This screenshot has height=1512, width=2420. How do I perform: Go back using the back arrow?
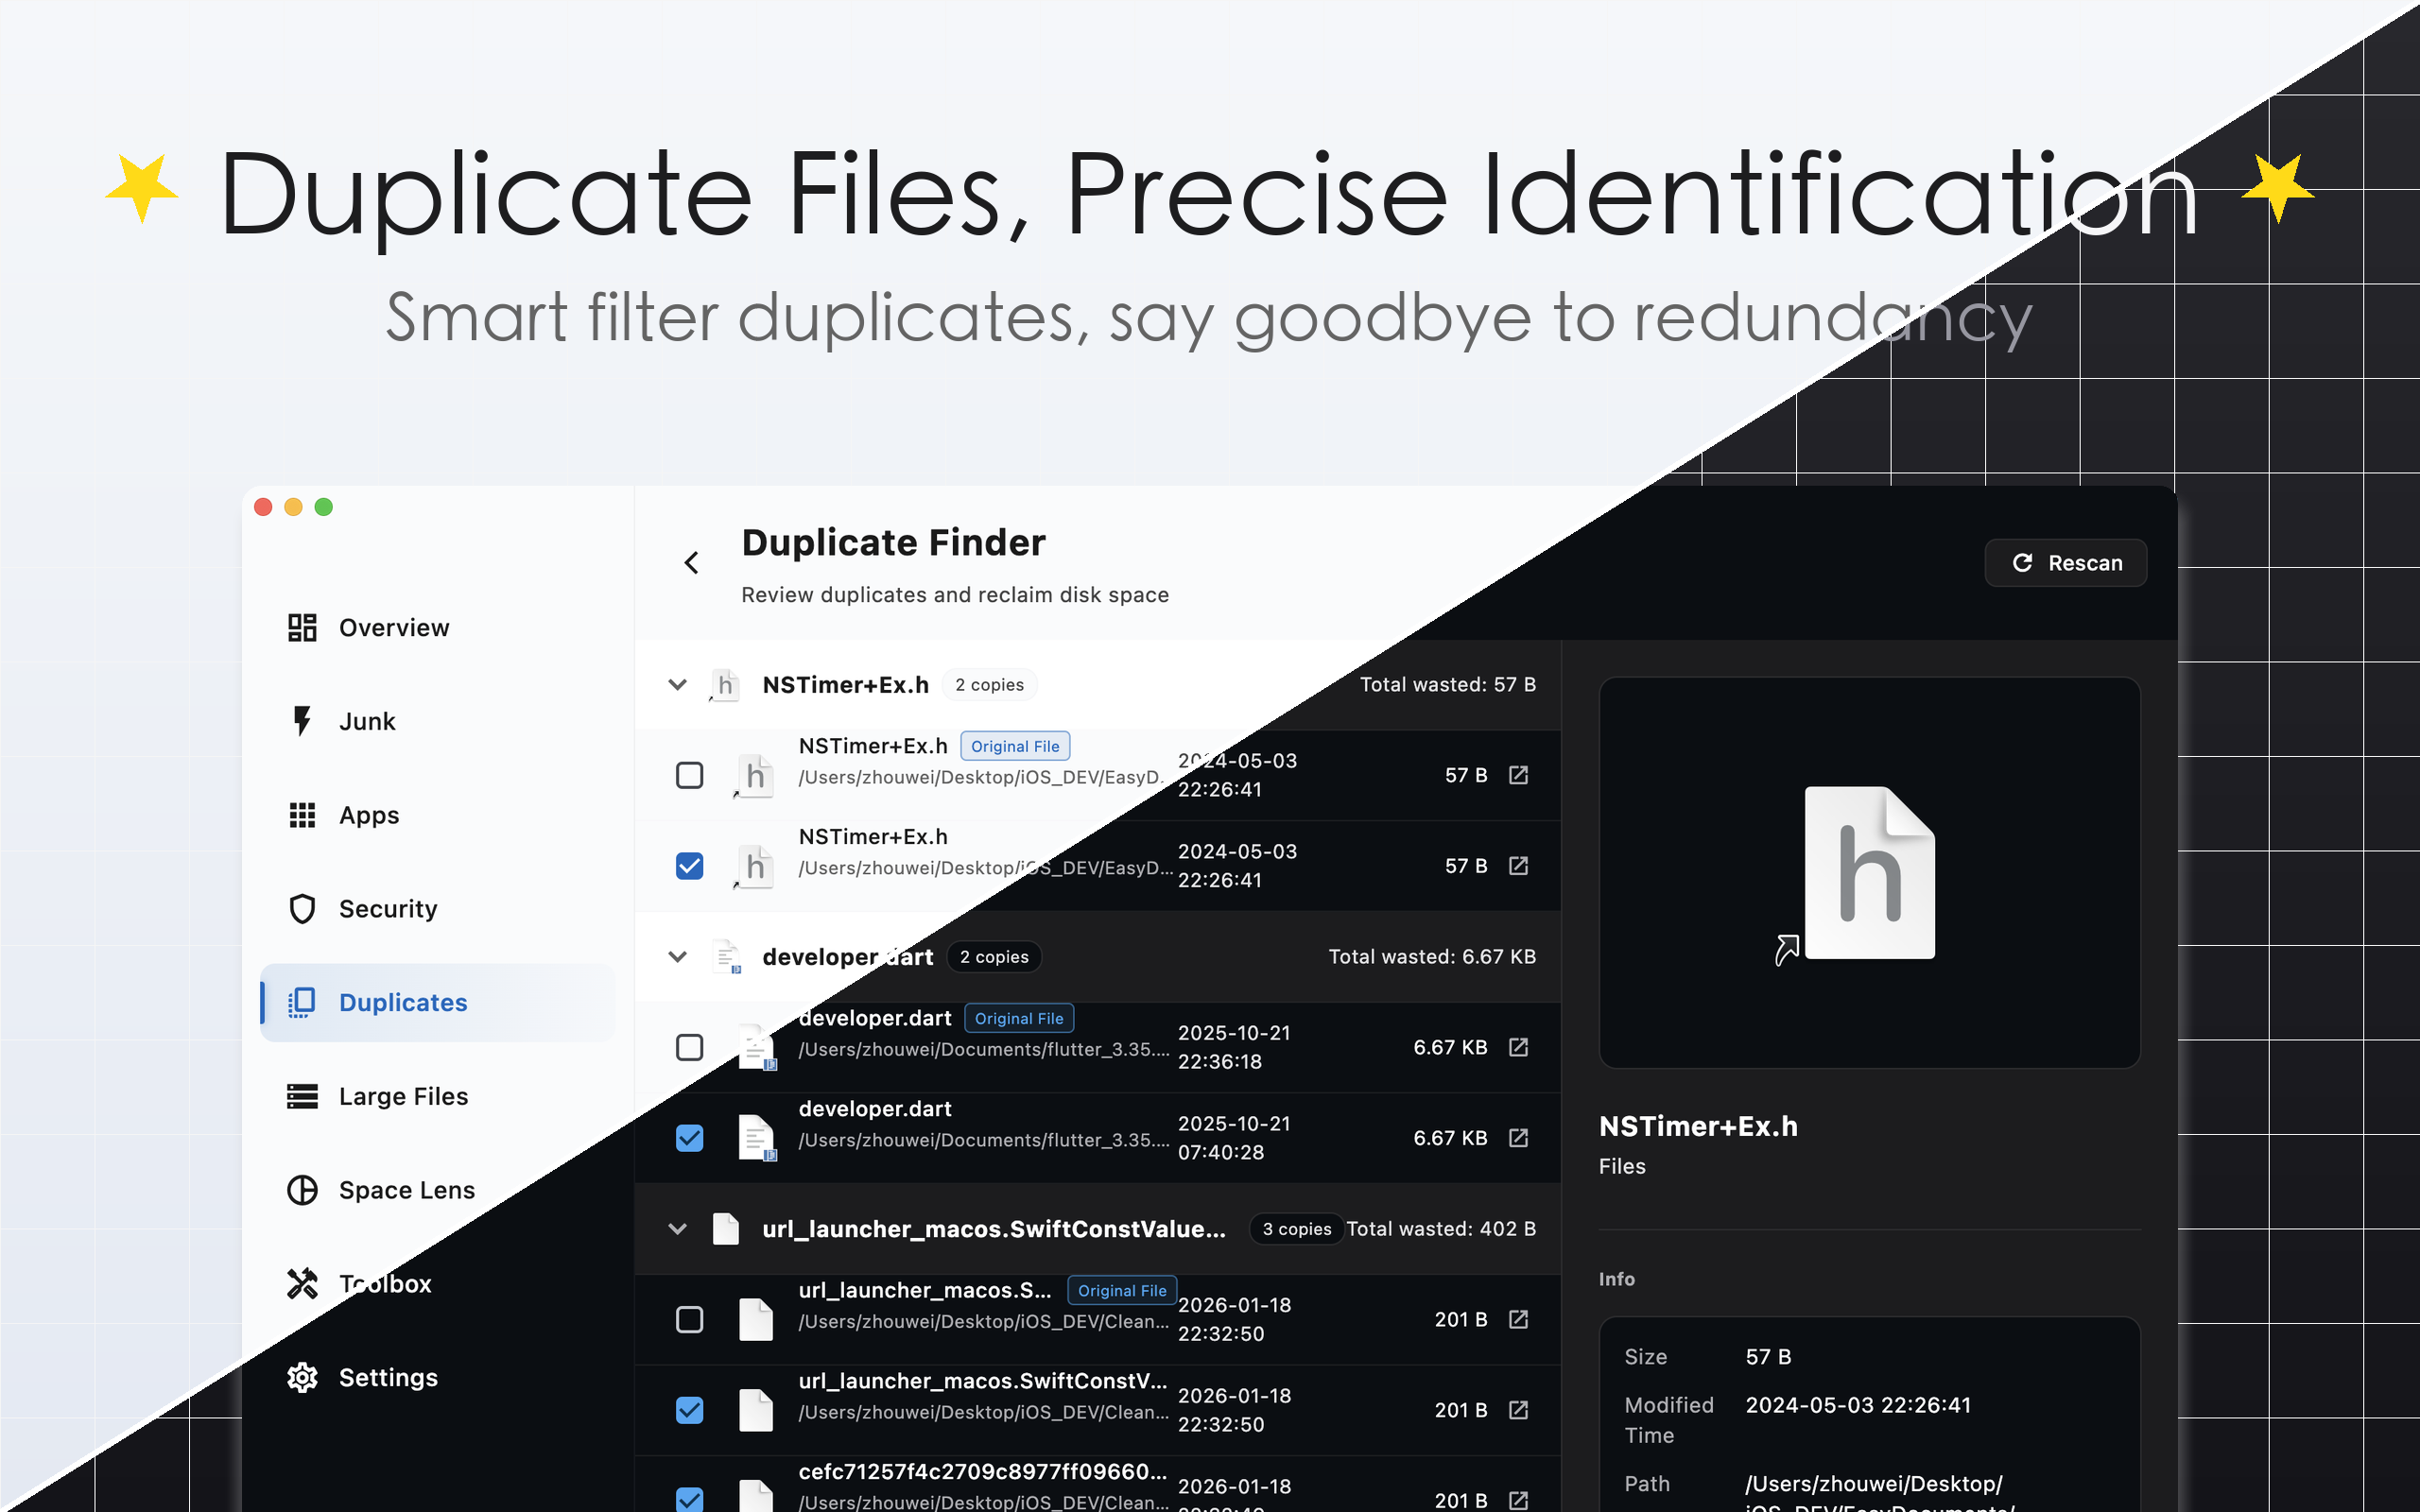pyautogui.click(x=692, y=562)
